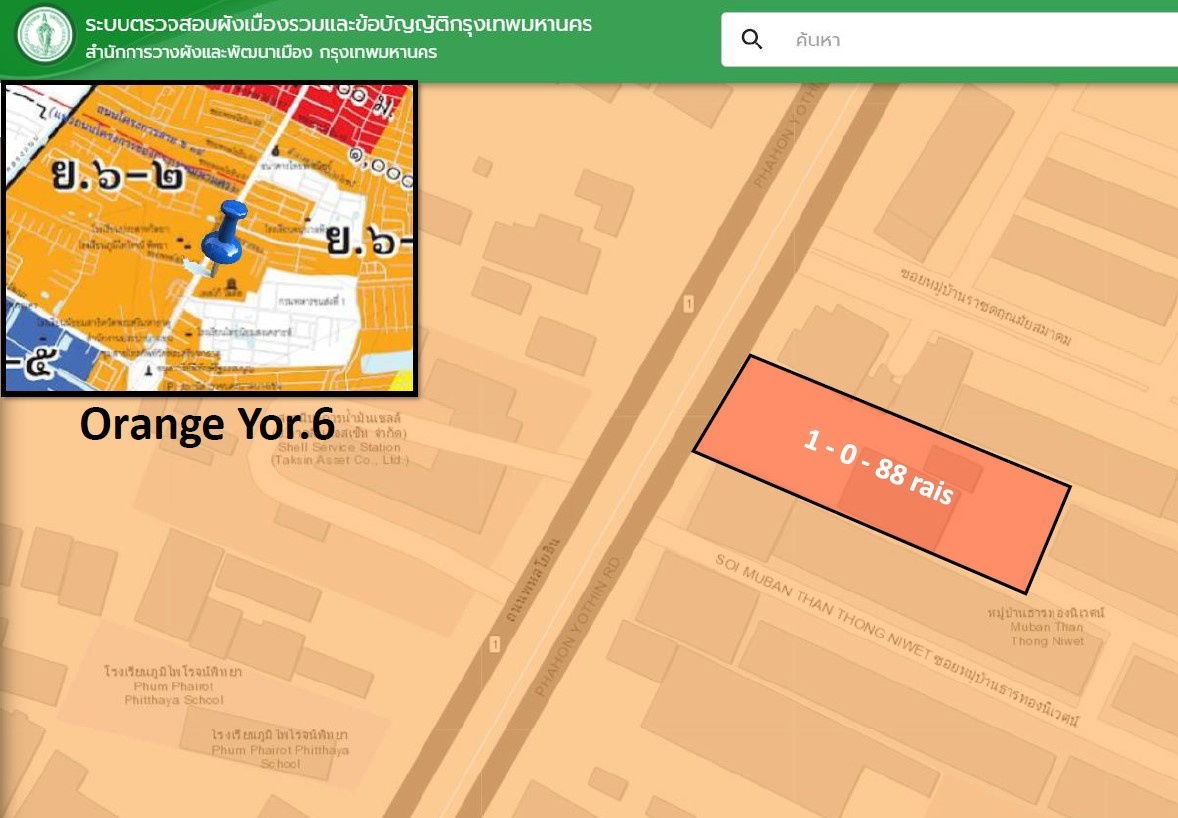The width and height of the screenshot is (1178, 818).
Task: Click the Muban Than Thong Niwet village label
Action: coord(1046,627)
